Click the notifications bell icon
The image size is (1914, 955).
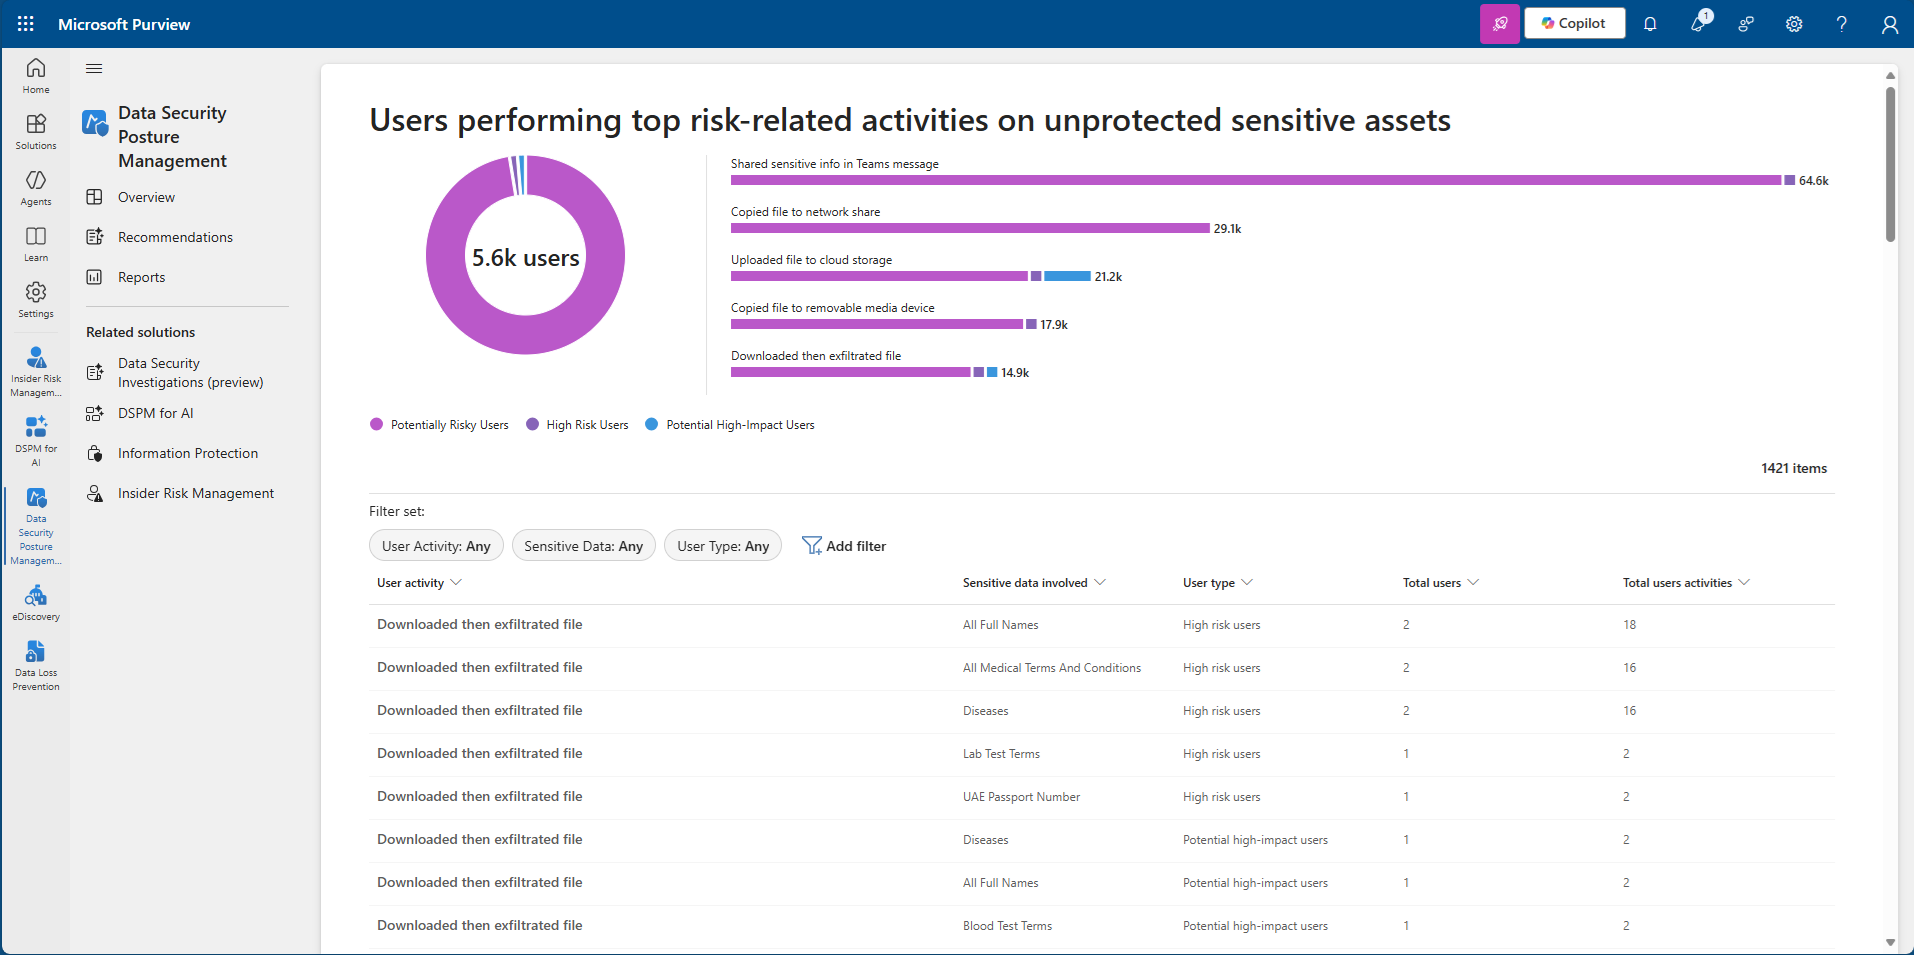1650,24
